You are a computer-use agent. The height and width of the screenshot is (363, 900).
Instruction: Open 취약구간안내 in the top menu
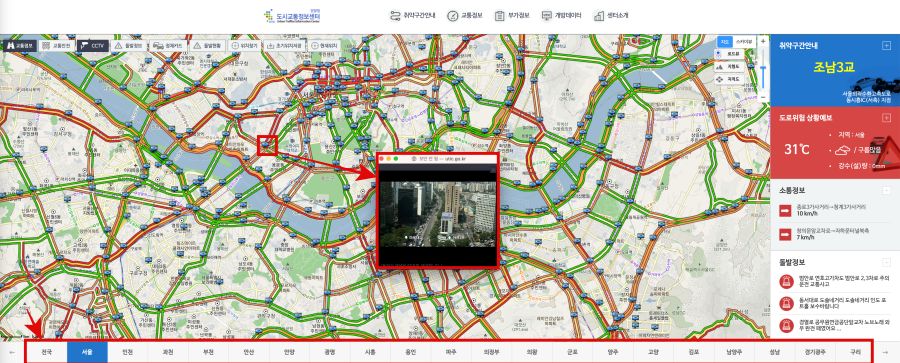(412, 16)
